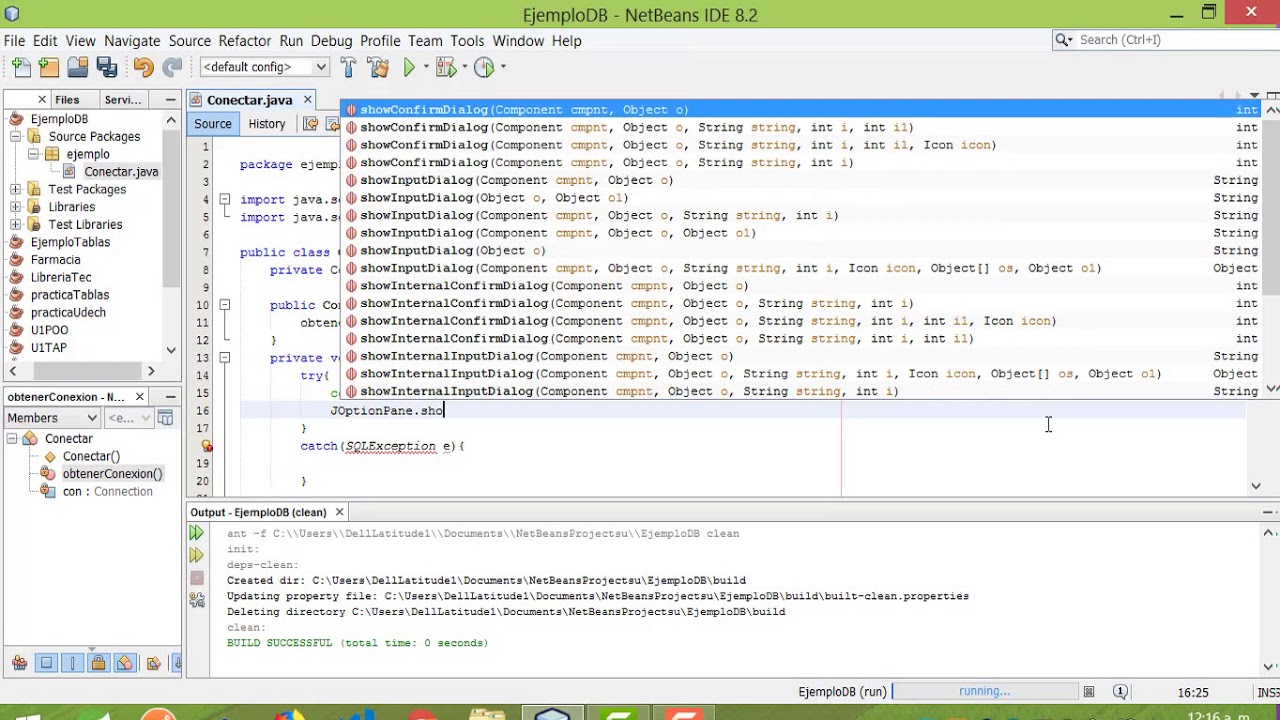
Task: Select the practicaUdech project
Action: pyautogui.click(x=68, y=312)
